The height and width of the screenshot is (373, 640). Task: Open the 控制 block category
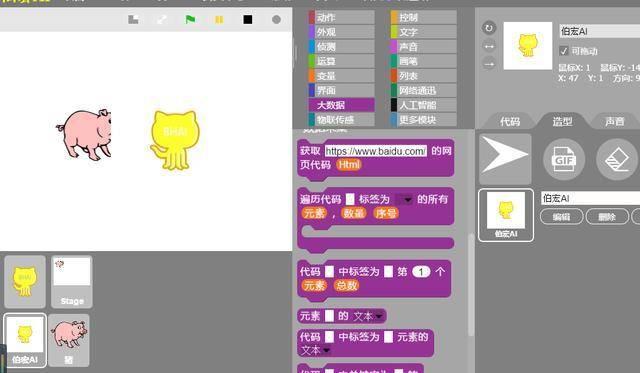(x=424, y=18)
